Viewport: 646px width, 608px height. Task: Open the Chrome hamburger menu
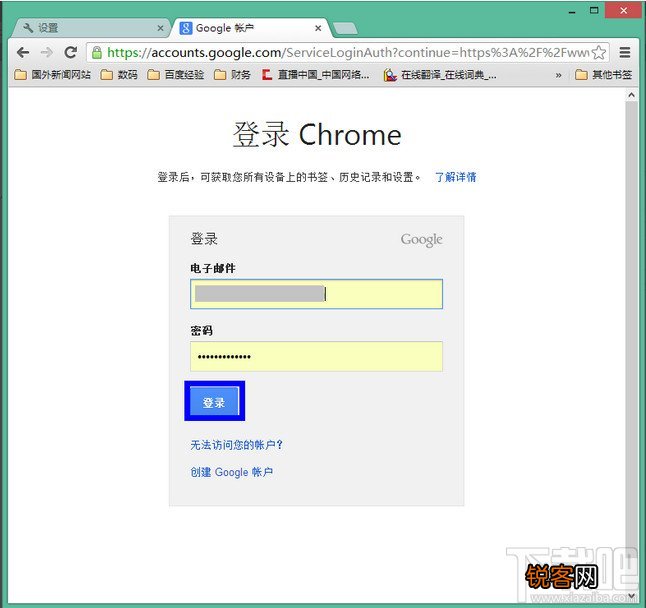(x=625, y=52)
